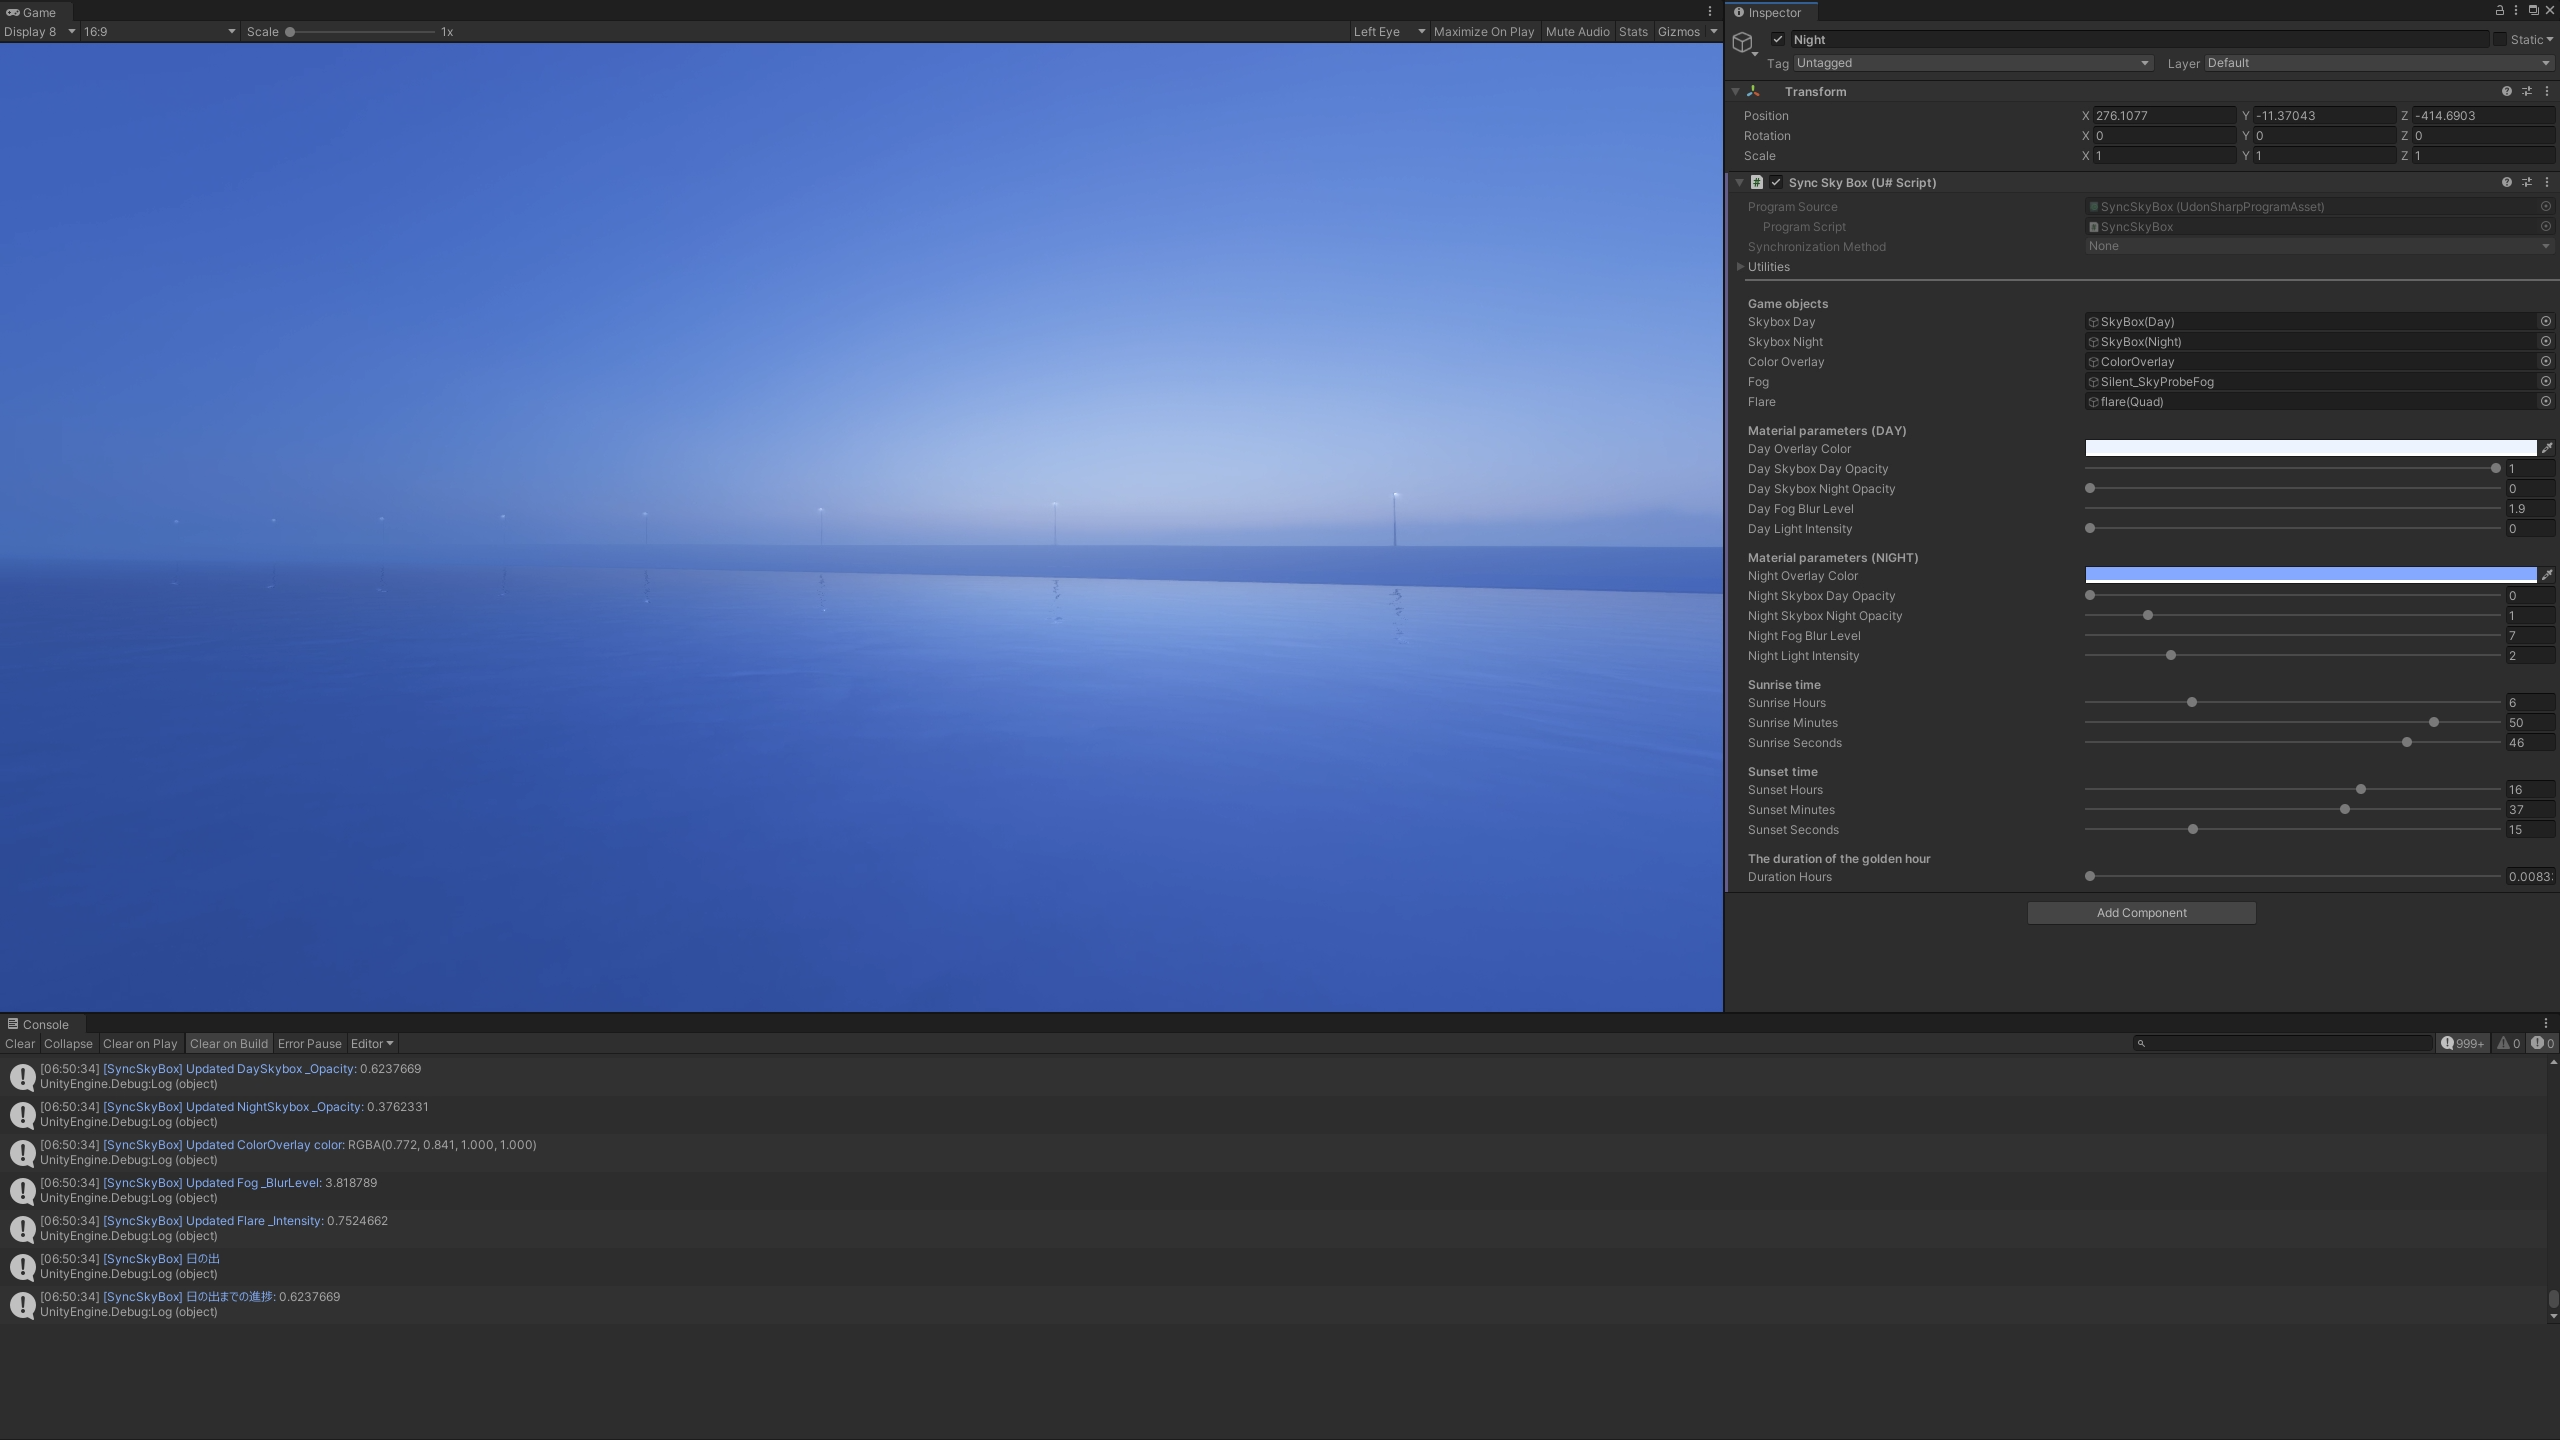Click the Sync Sky Box script icon

click(x=1756, y=182)
